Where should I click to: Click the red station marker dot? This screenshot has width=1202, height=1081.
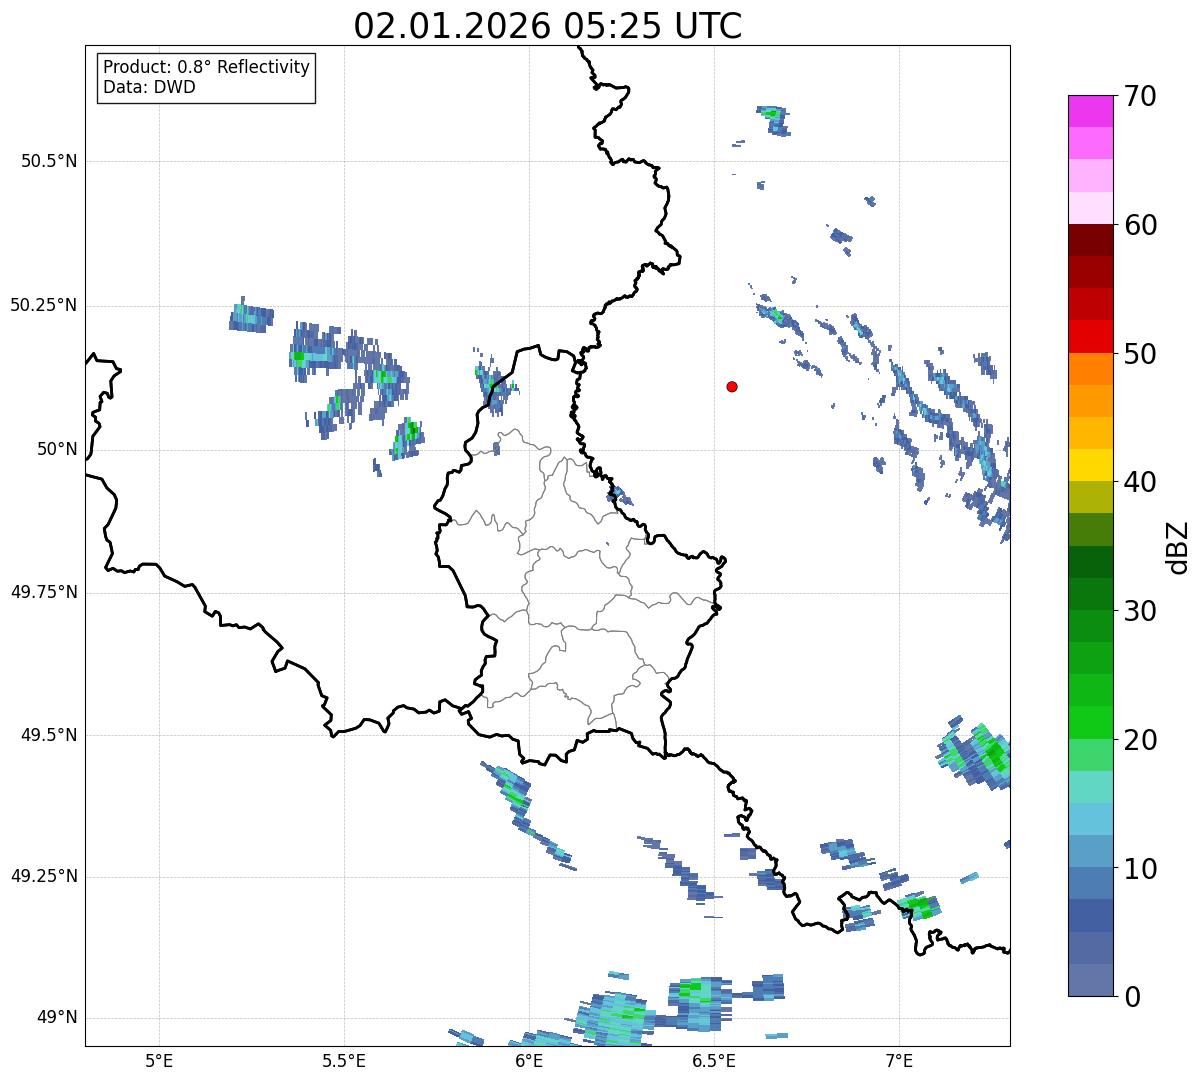pos(732,386)
